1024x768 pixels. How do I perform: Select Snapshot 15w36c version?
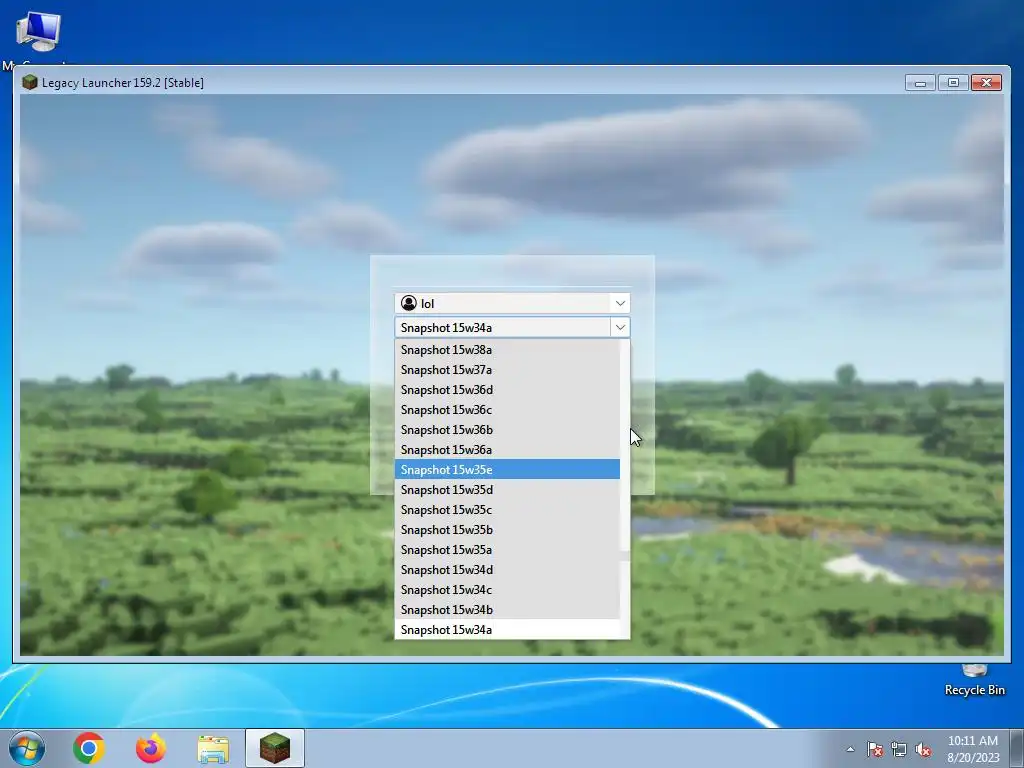click(507, 409)
